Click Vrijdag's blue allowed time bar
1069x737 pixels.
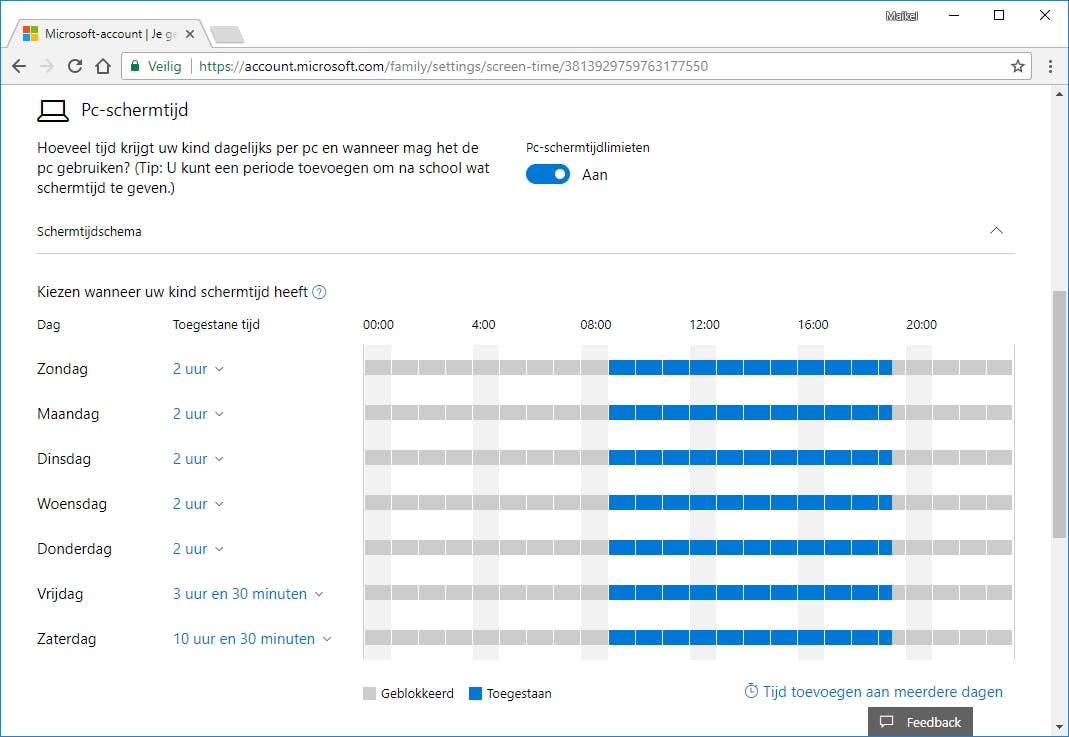pos(750,592)
